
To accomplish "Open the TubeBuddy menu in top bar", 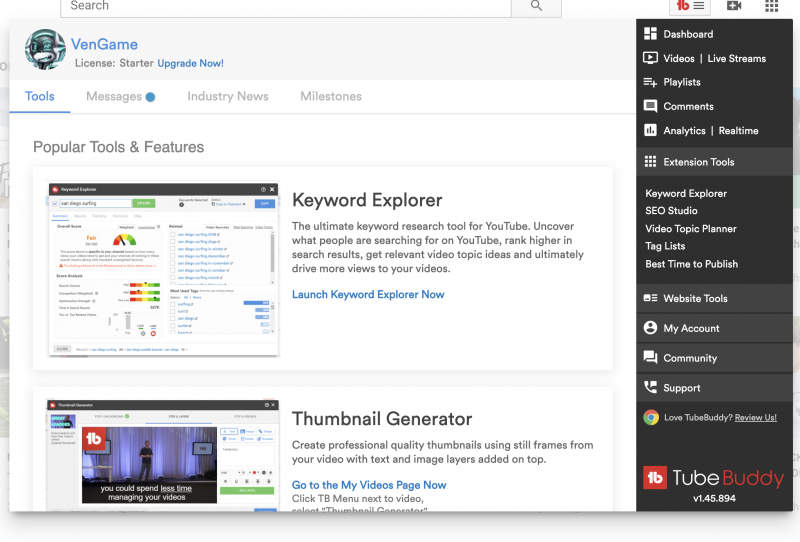I will coord(690,6).
